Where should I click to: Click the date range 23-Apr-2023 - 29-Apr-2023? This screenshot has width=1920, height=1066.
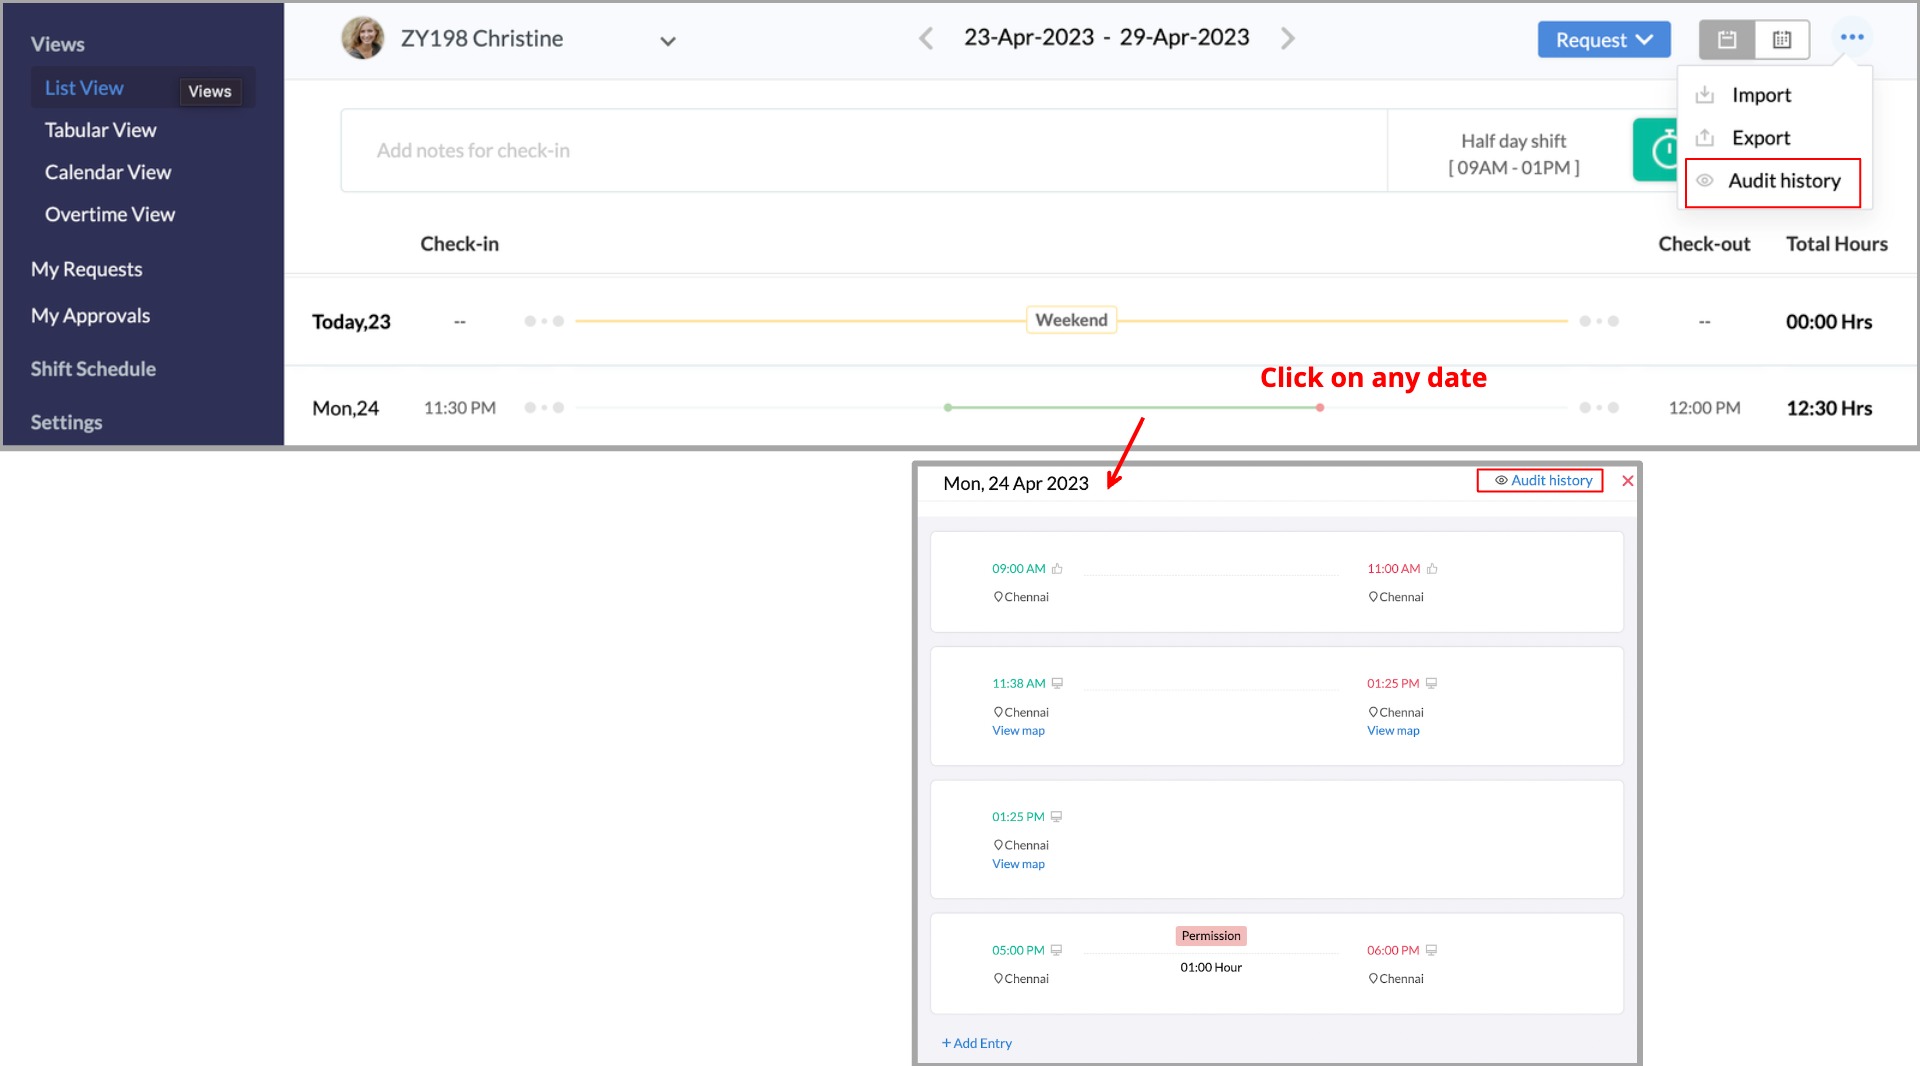1107,38
